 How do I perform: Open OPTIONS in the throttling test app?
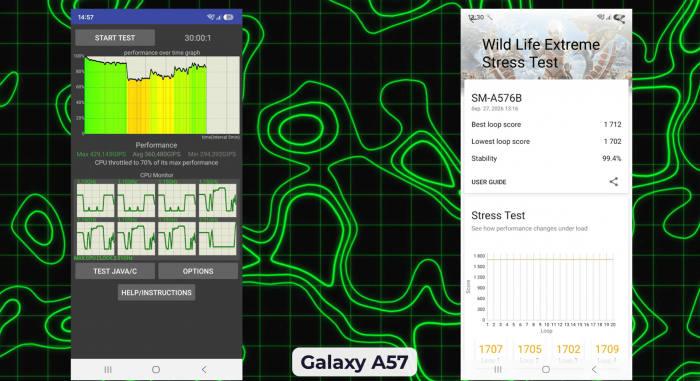[198, 271]
